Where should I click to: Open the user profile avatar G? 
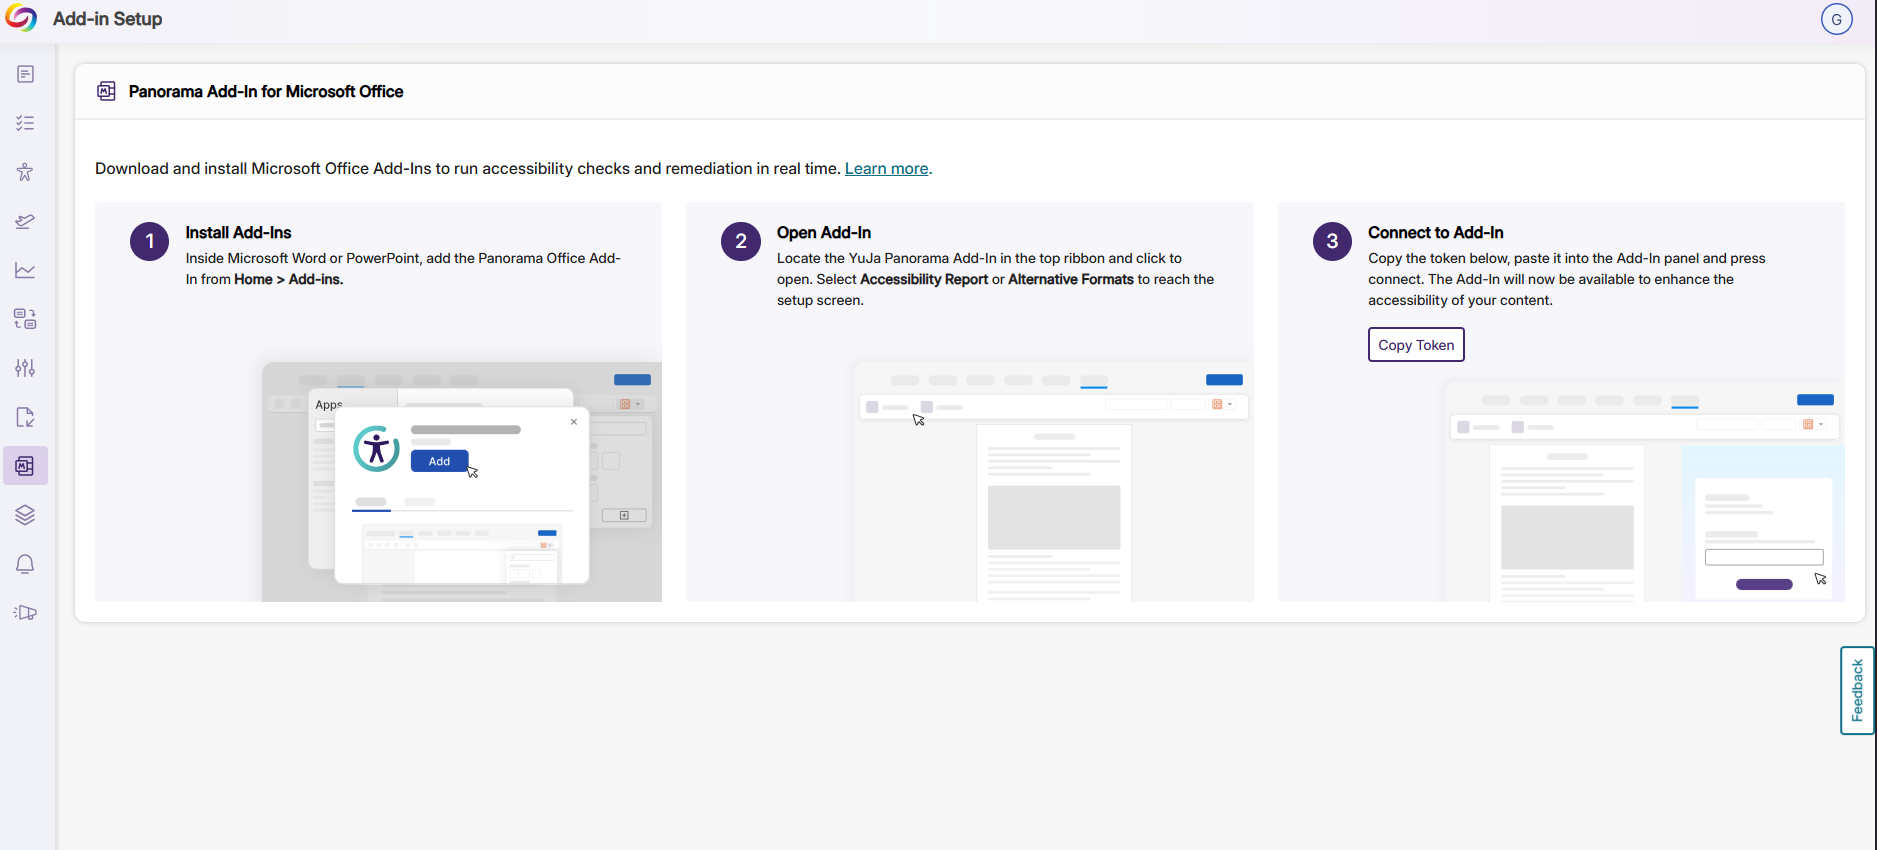[1836, 19]
